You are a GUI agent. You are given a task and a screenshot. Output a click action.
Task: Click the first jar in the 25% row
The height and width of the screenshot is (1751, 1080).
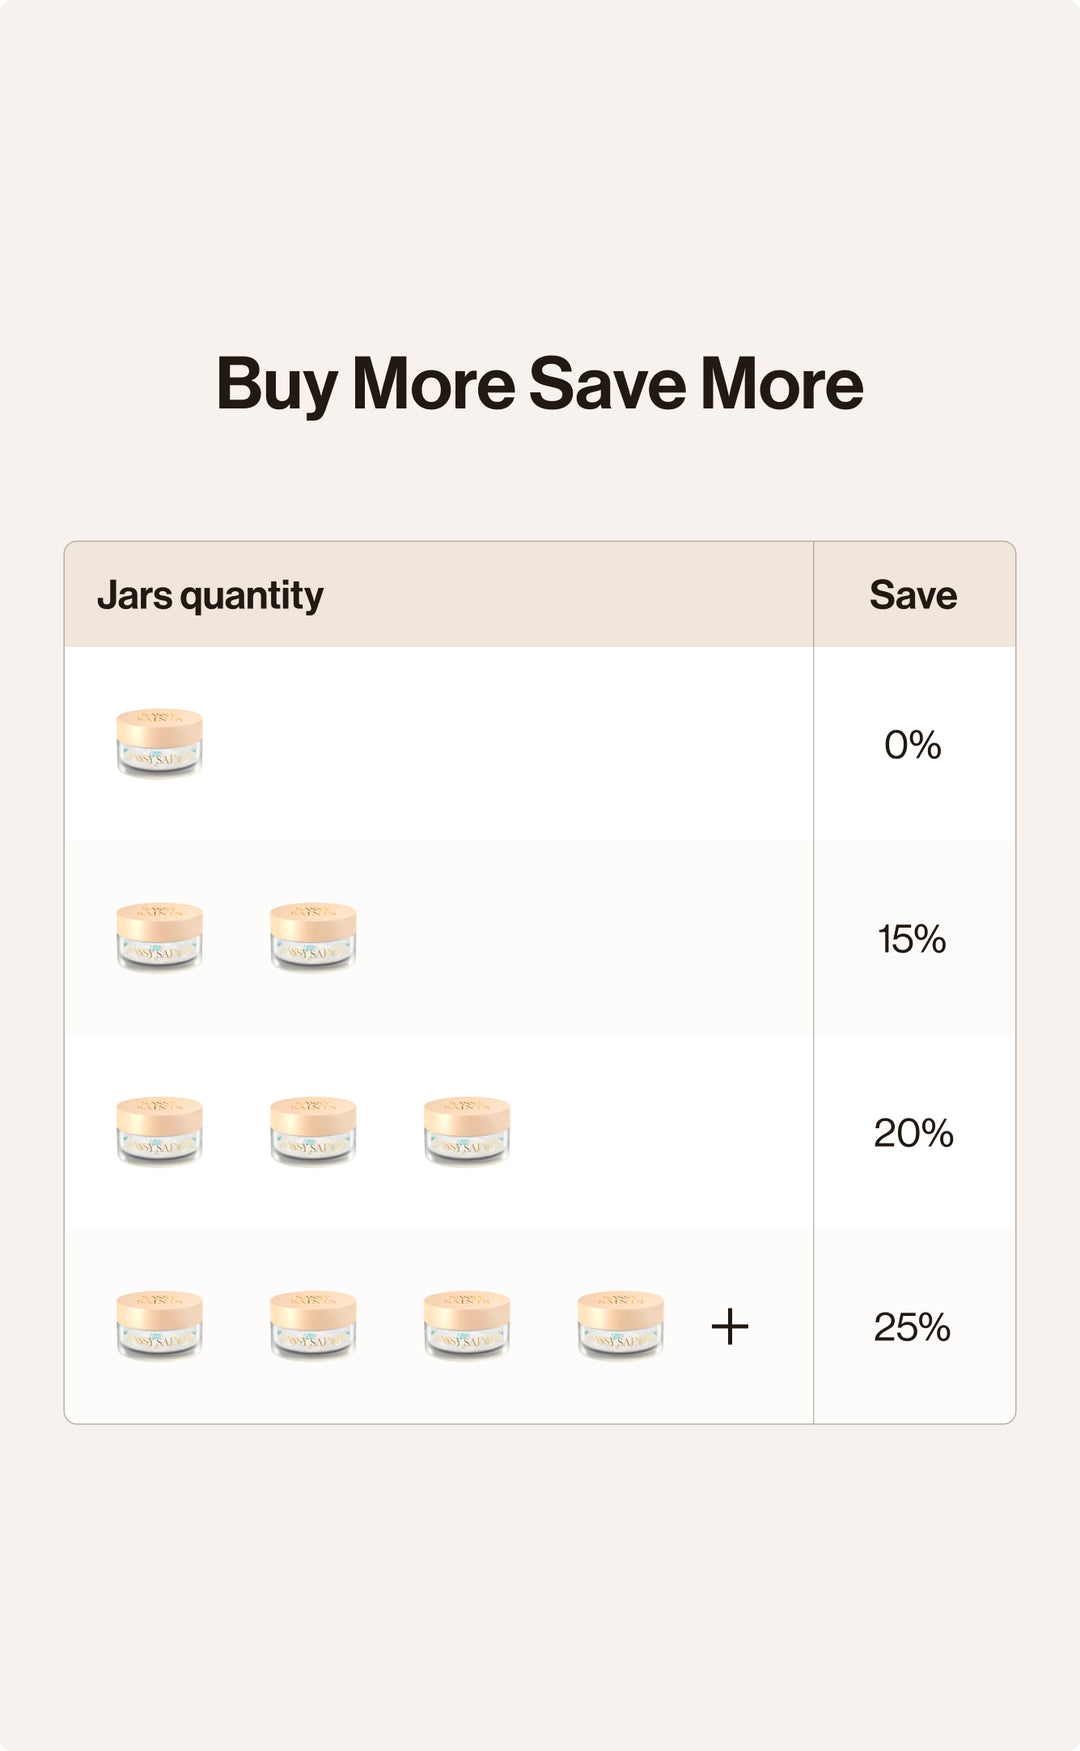159,1325
